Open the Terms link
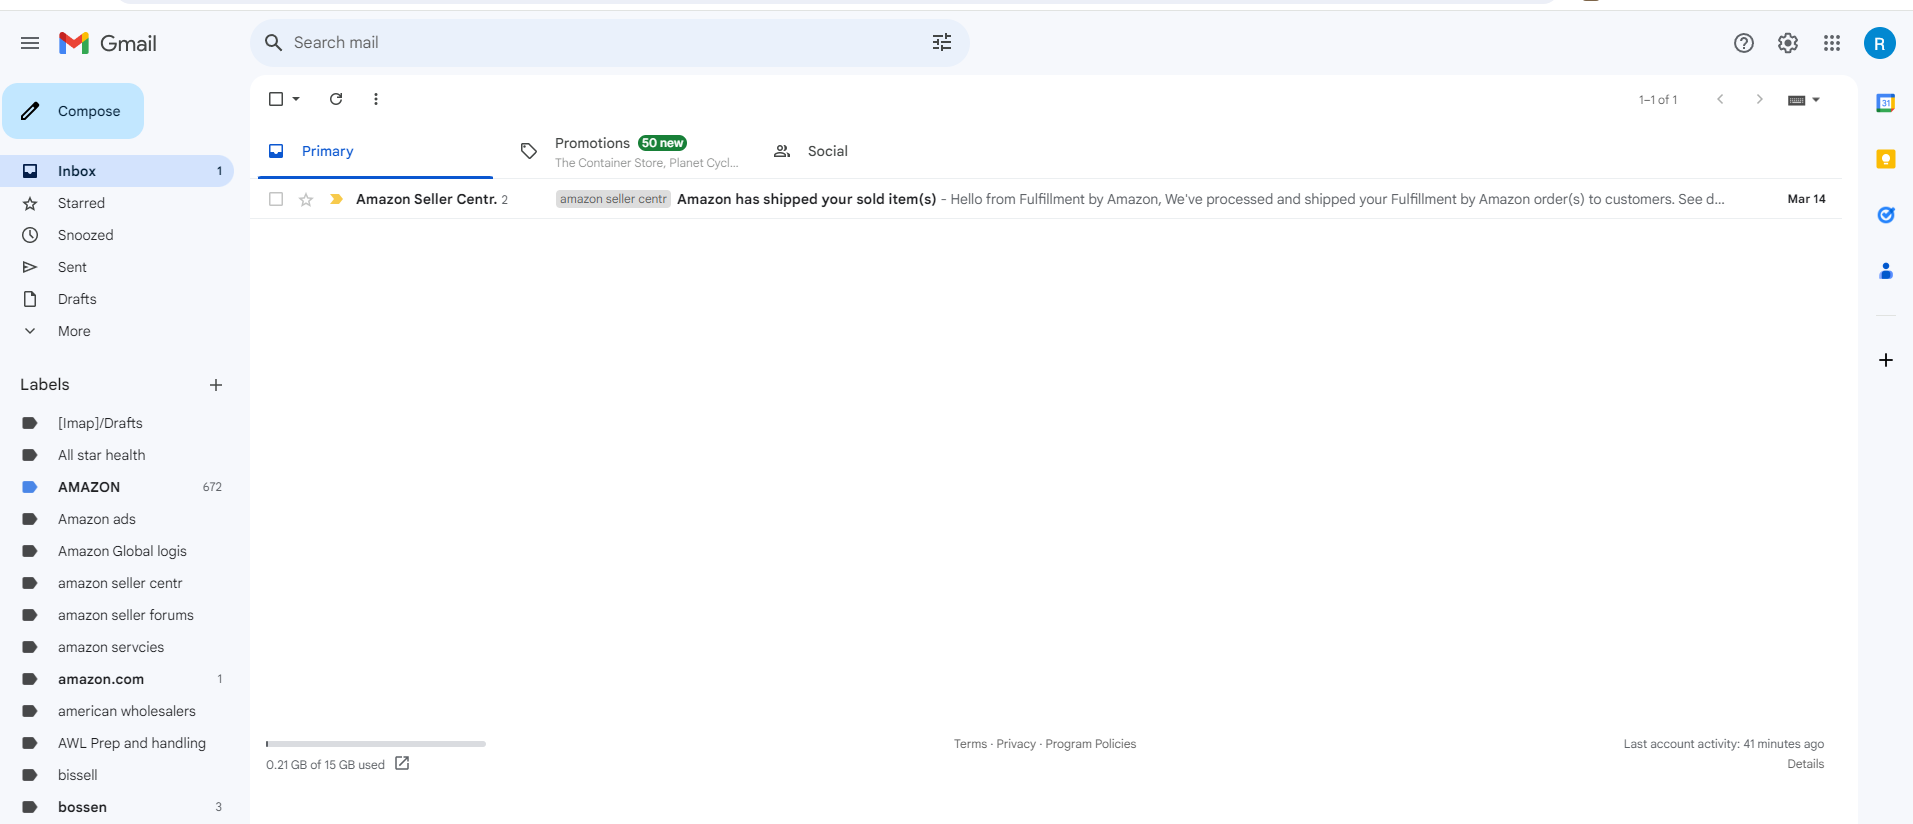1913x824 pixels. (970, 744)
